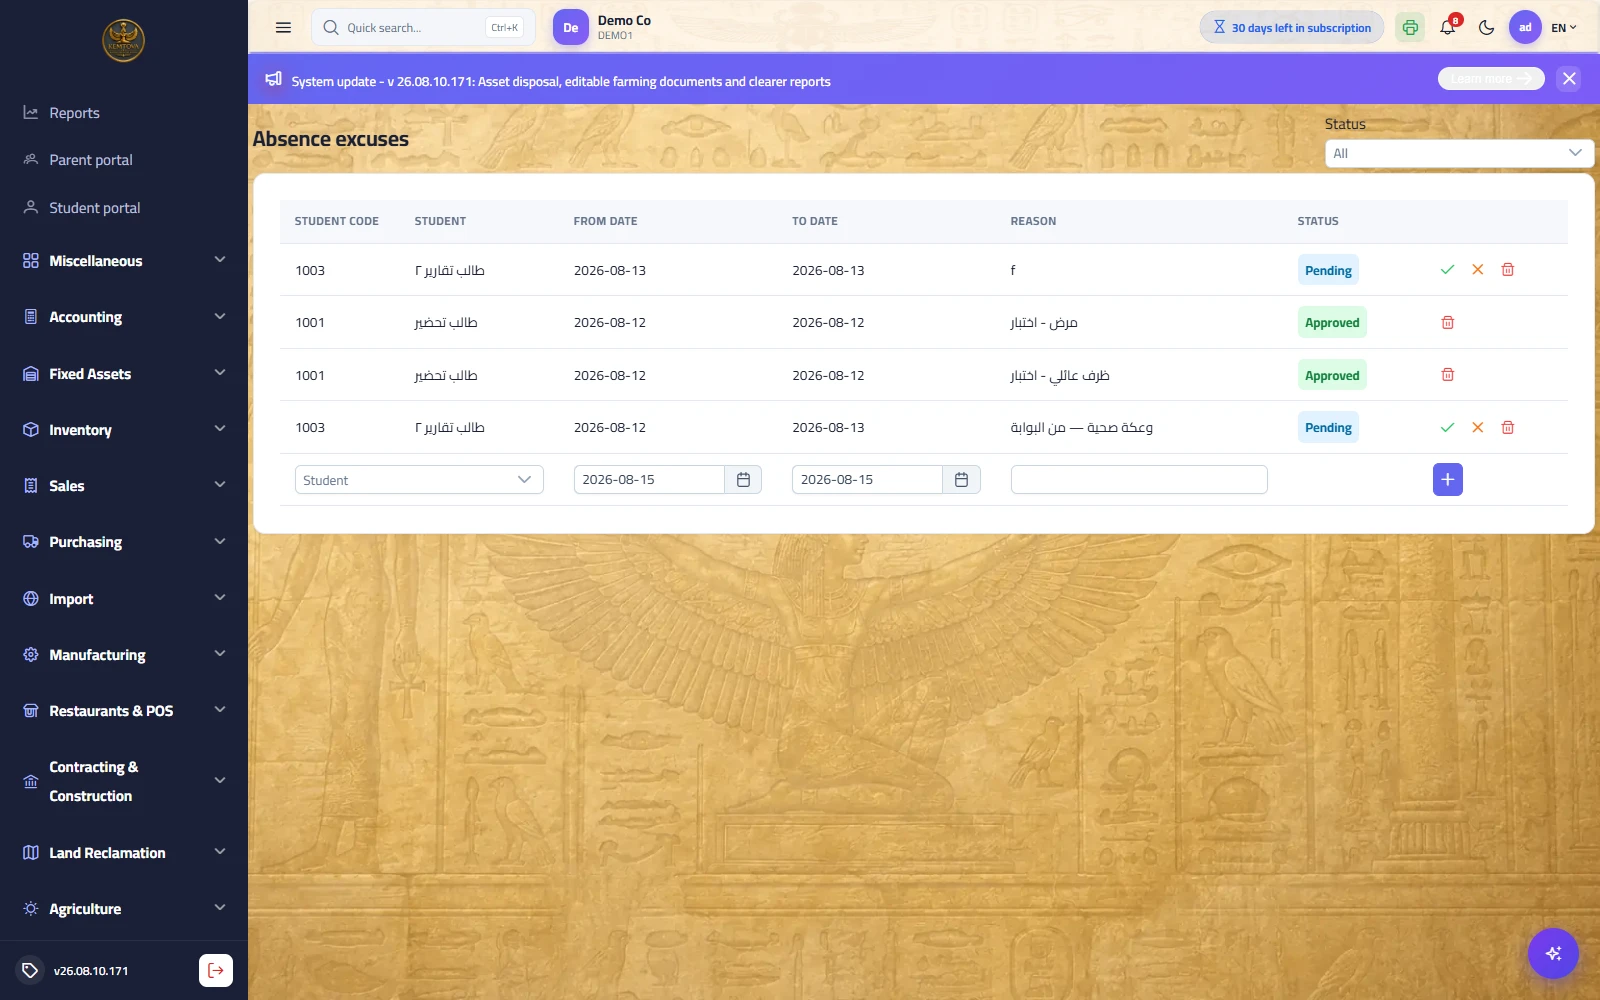Open the 'ad' user avatar menu
The height and width of the screenshot is (1000, 1600).
point(1525,28)
